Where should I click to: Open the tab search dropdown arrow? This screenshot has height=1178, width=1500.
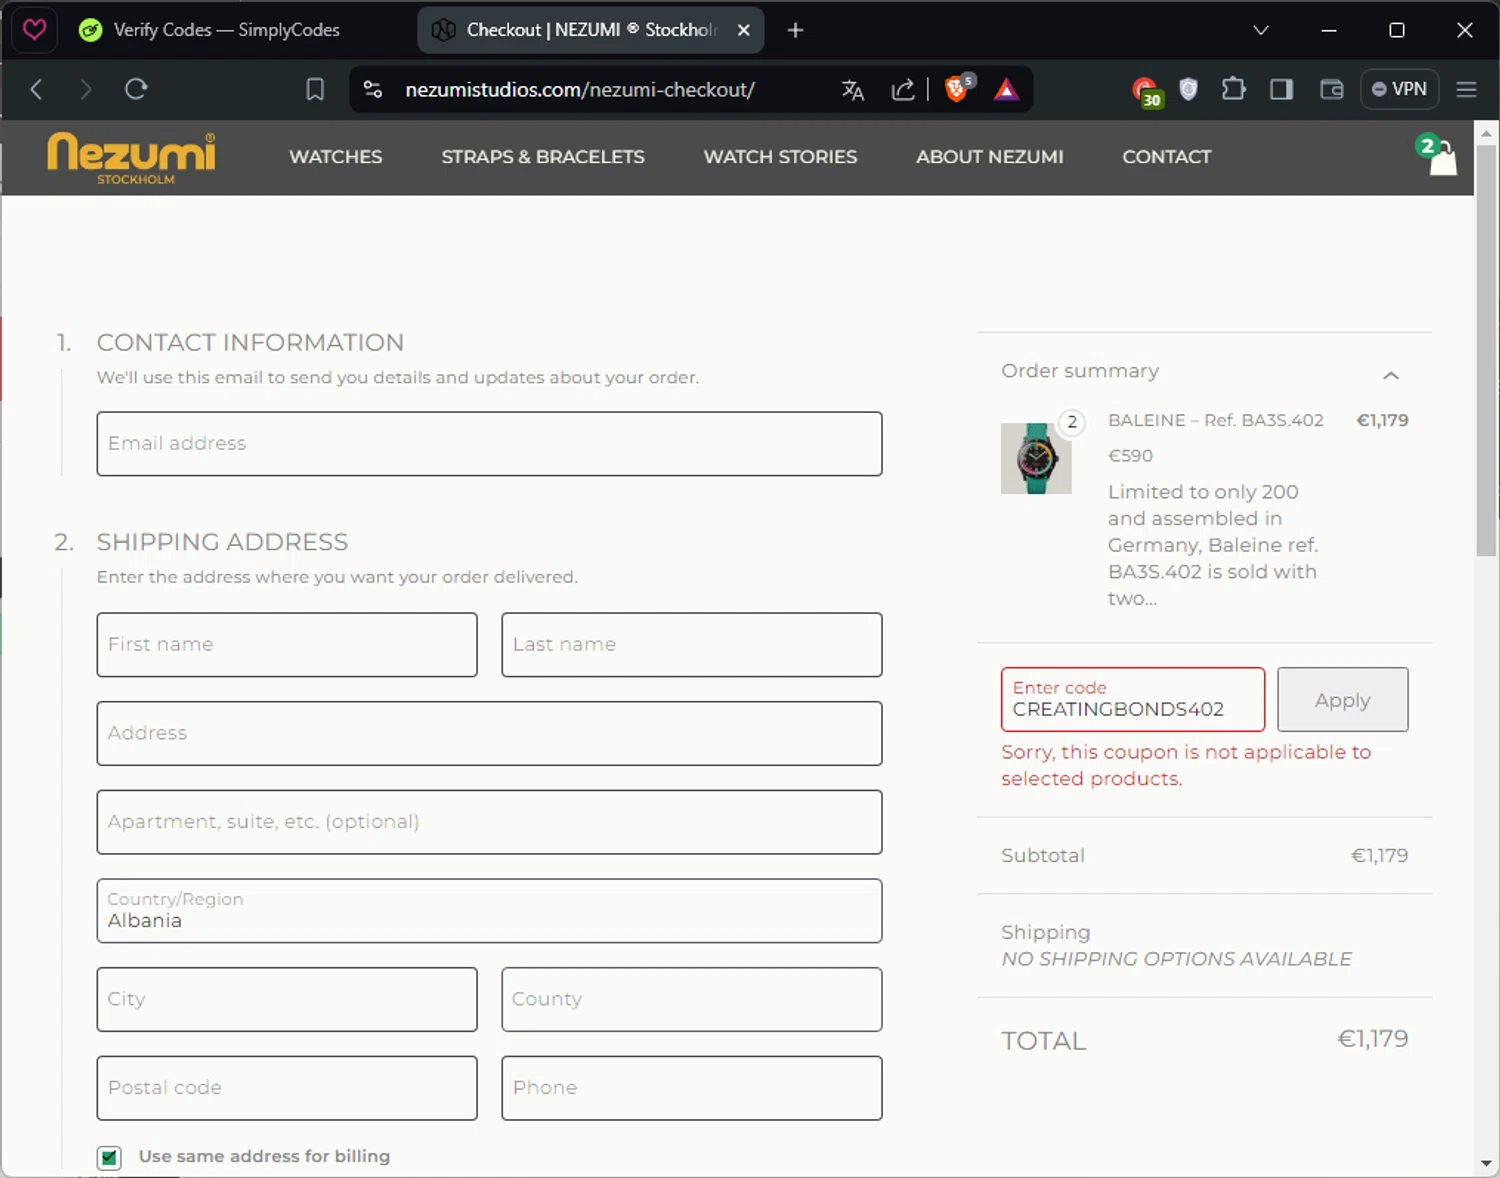pos(1261,30)
